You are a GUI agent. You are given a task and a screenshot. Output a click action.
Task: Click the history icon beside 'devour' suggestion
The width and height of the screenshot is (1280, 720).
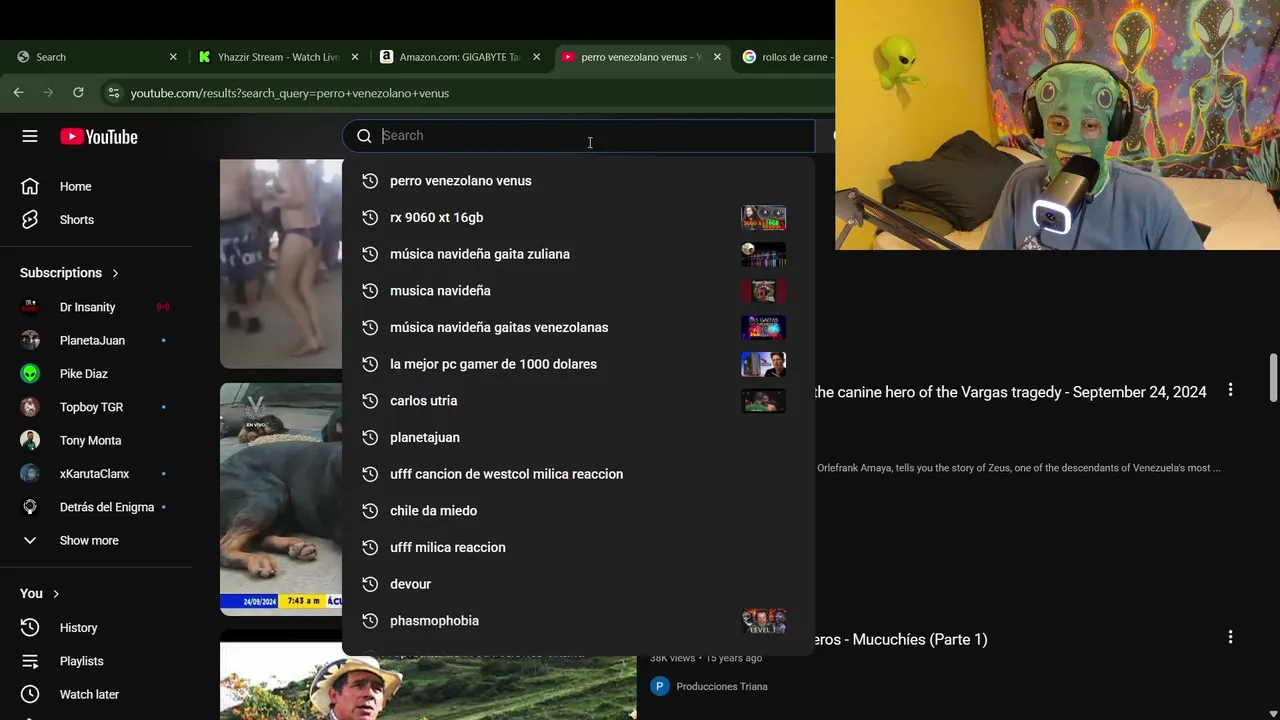(369, 584)
